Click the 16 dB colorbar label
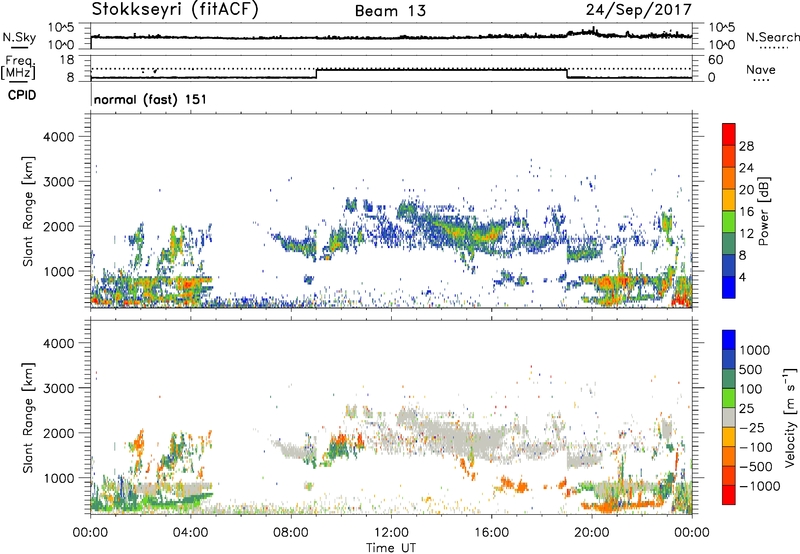This screenshot has height=554, width=800. (746, 212)
